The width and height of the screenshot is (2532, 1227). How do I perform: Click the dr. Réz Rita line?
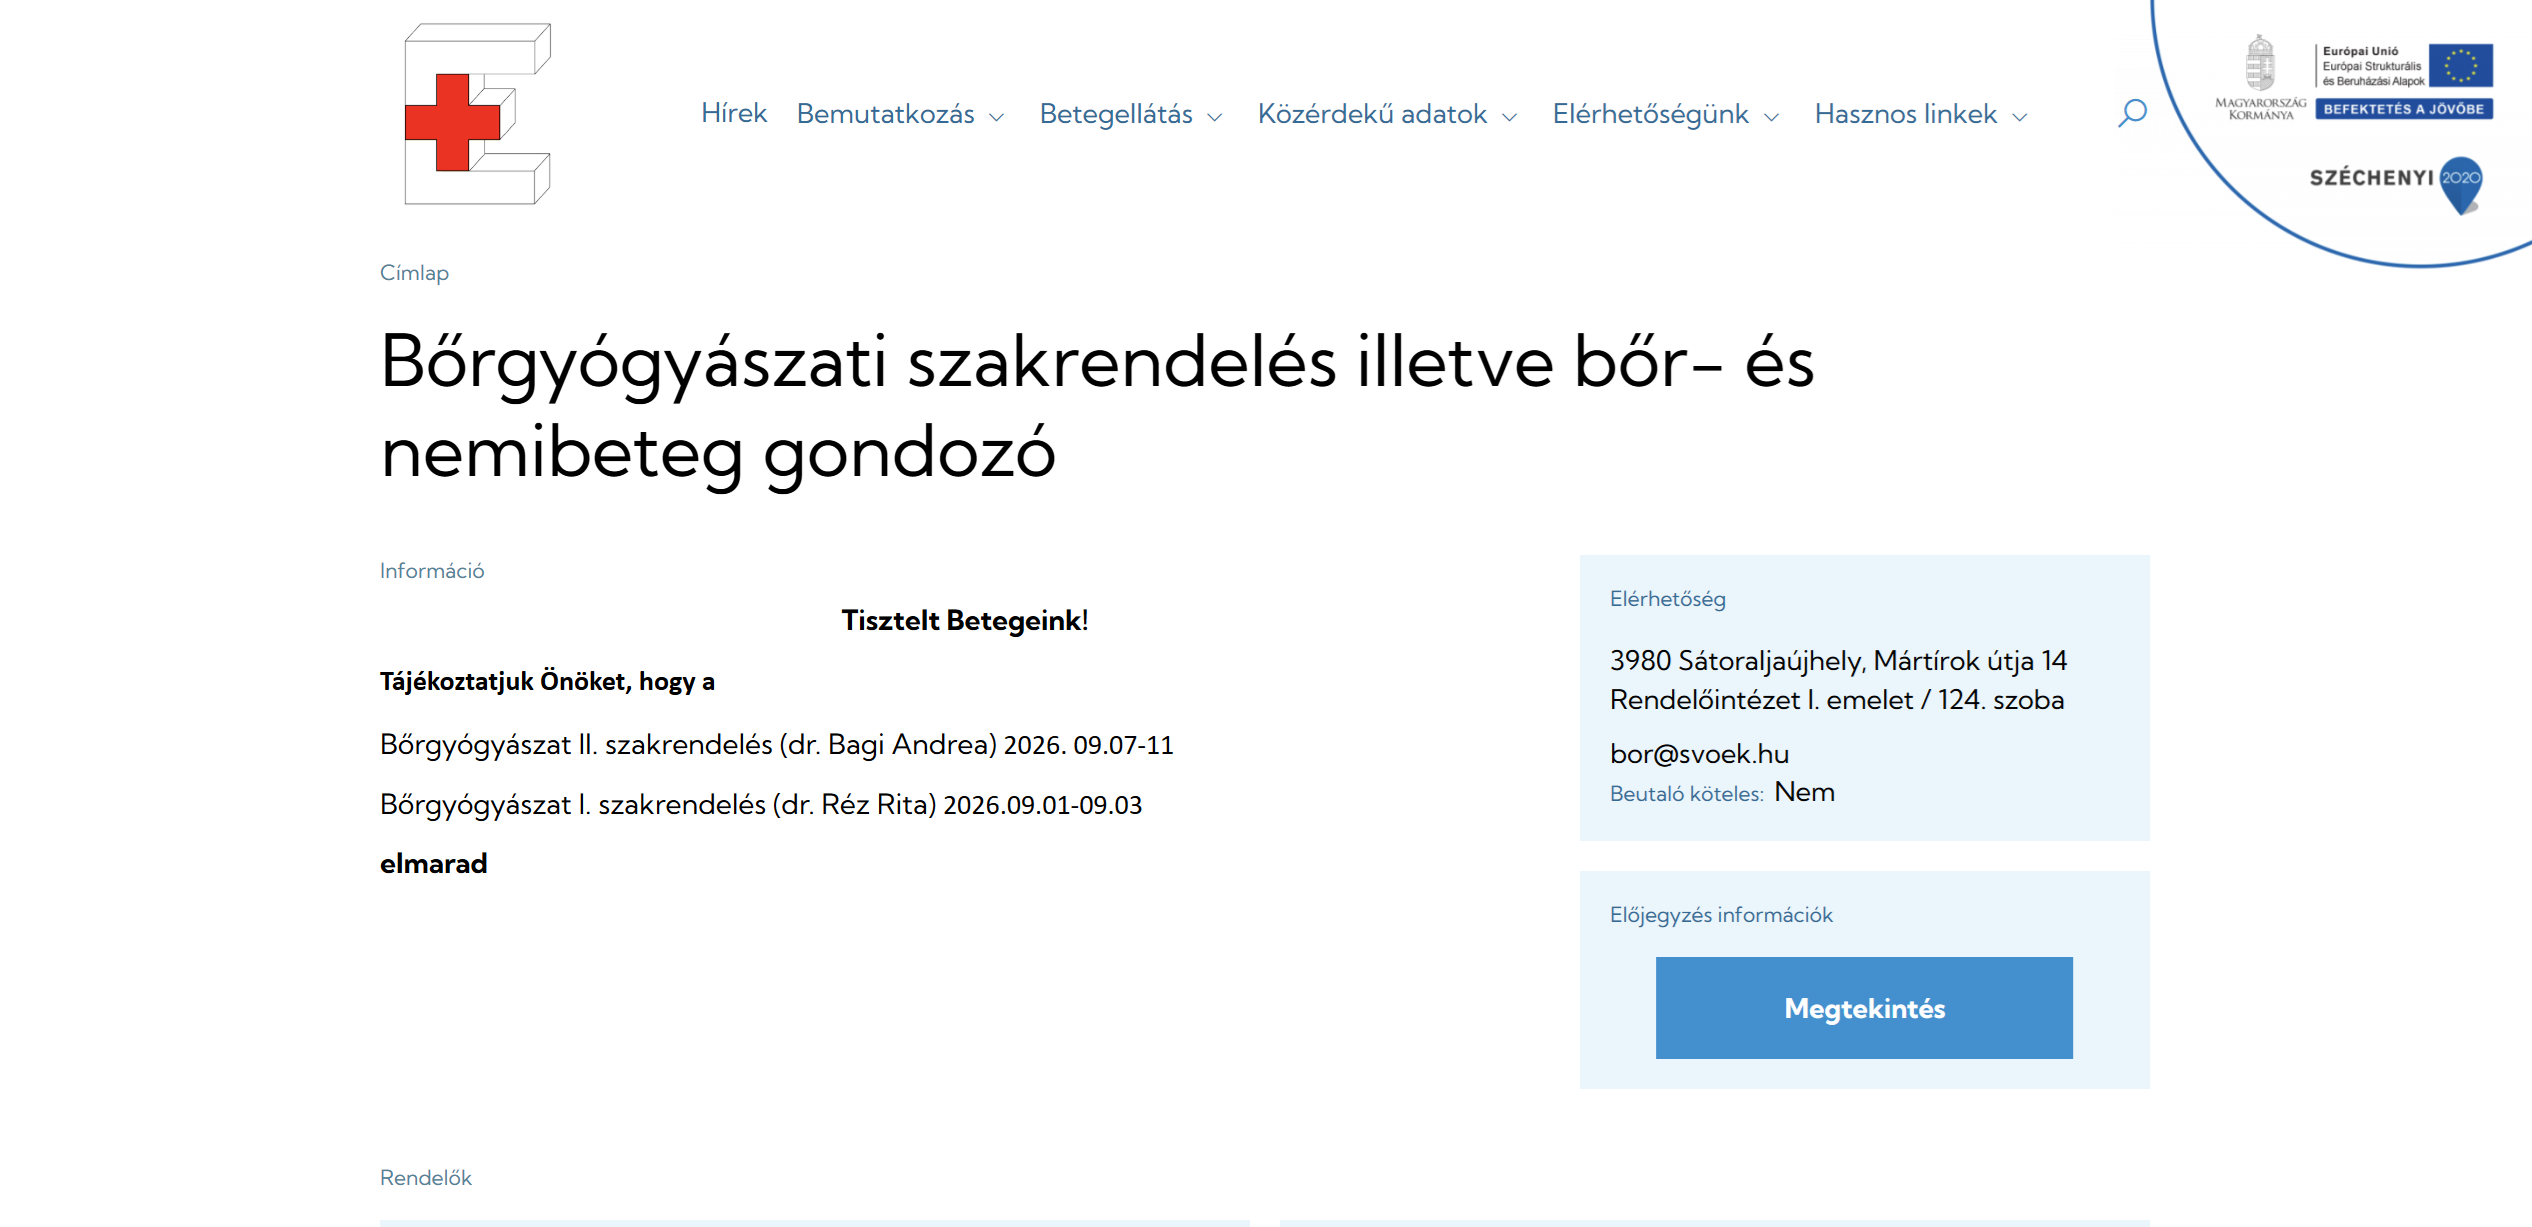[760, 805]
